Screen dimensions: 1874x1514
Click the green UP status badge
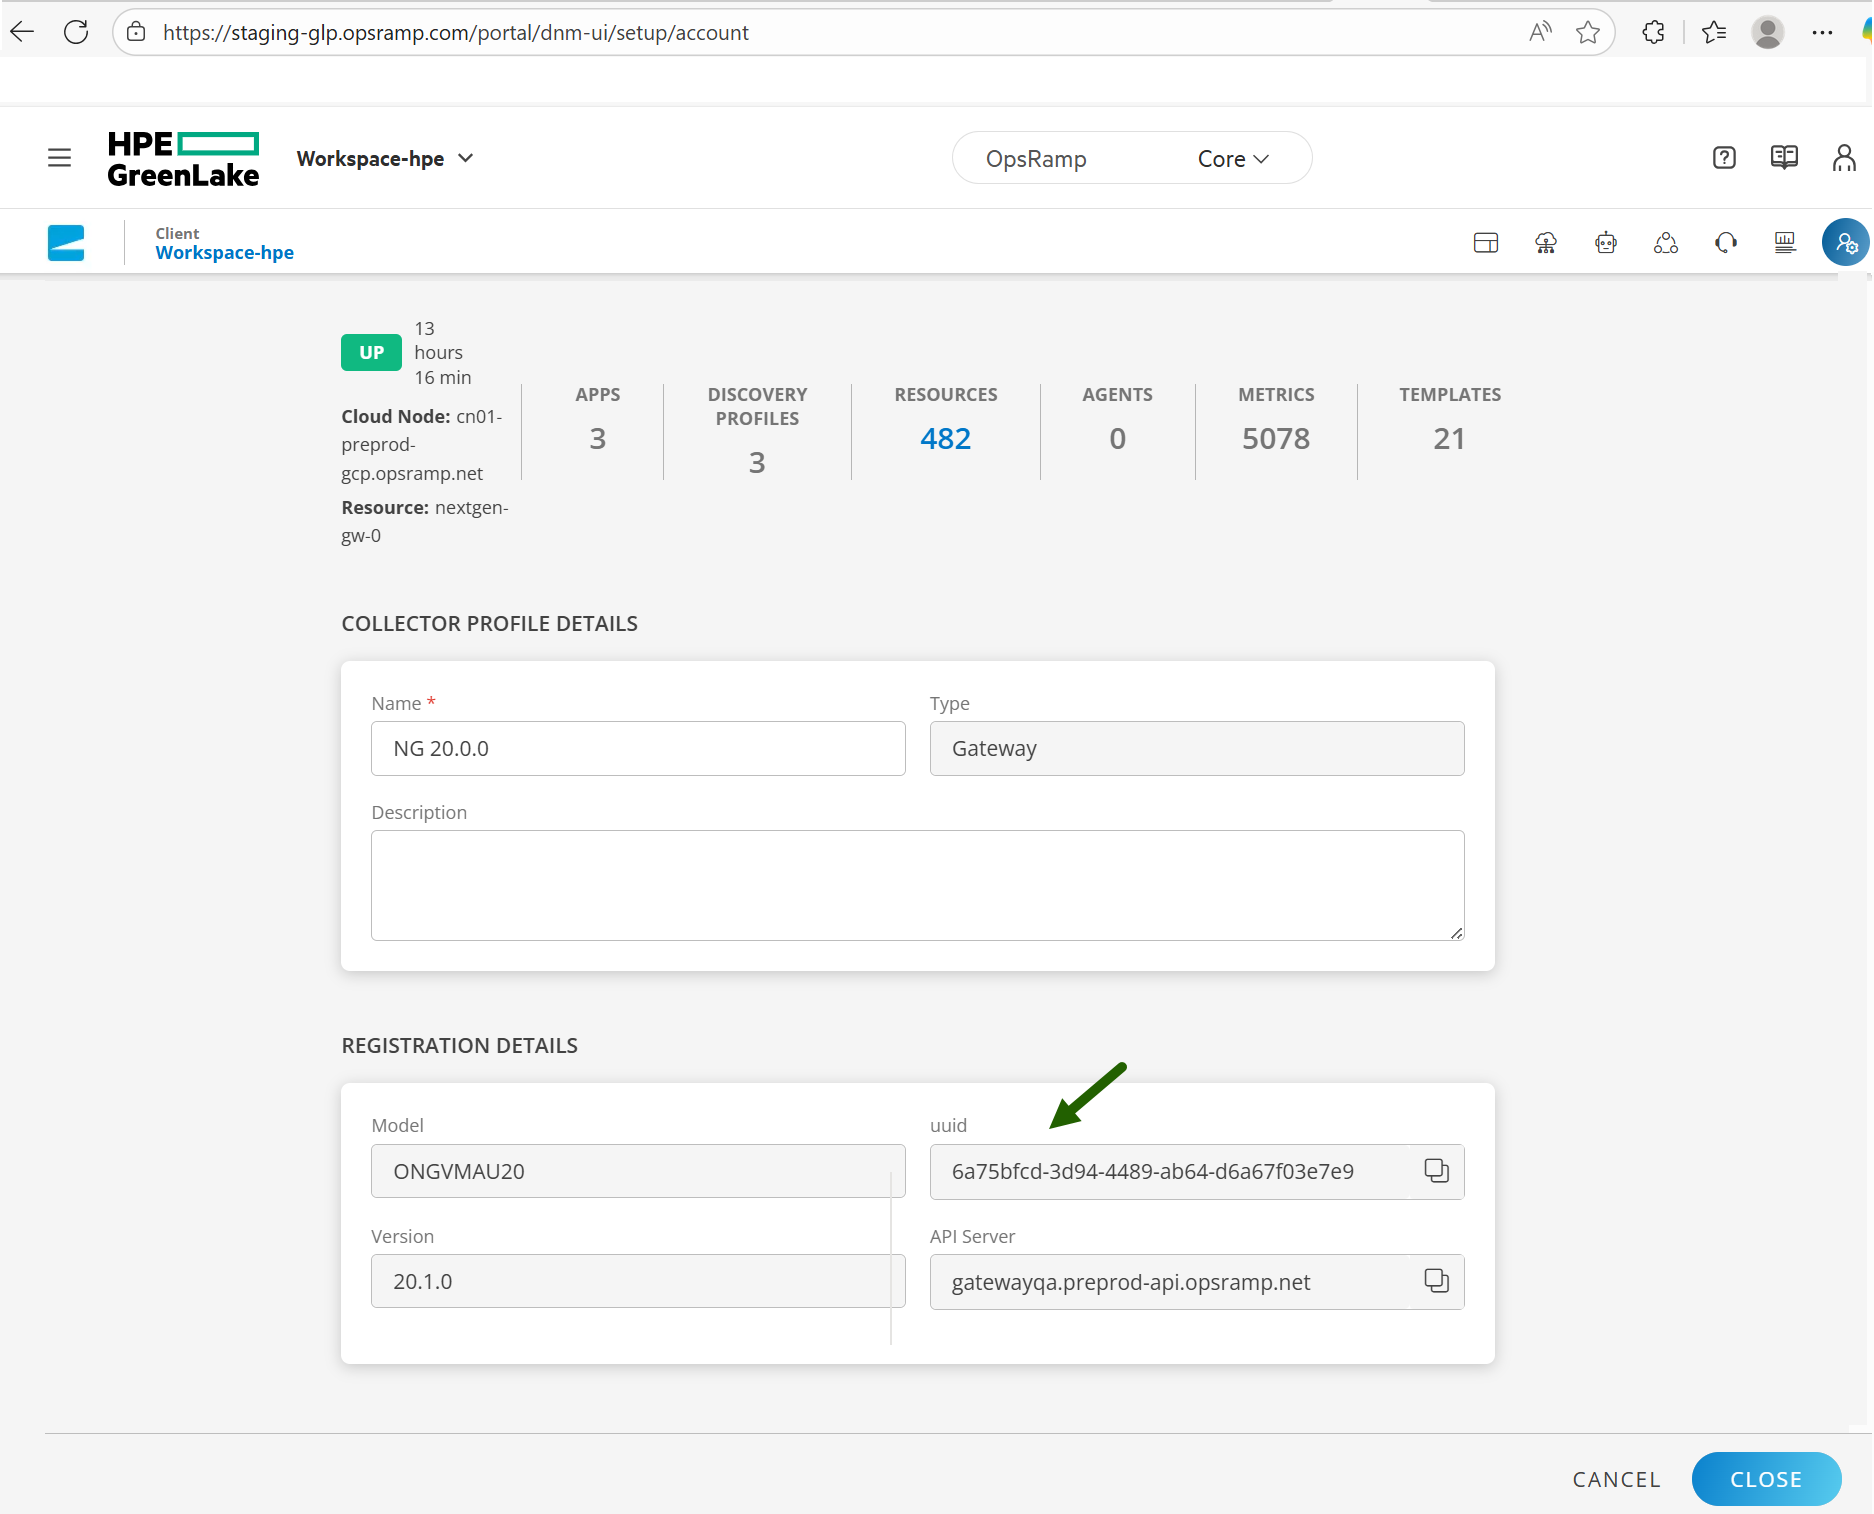tap(371, 352)
